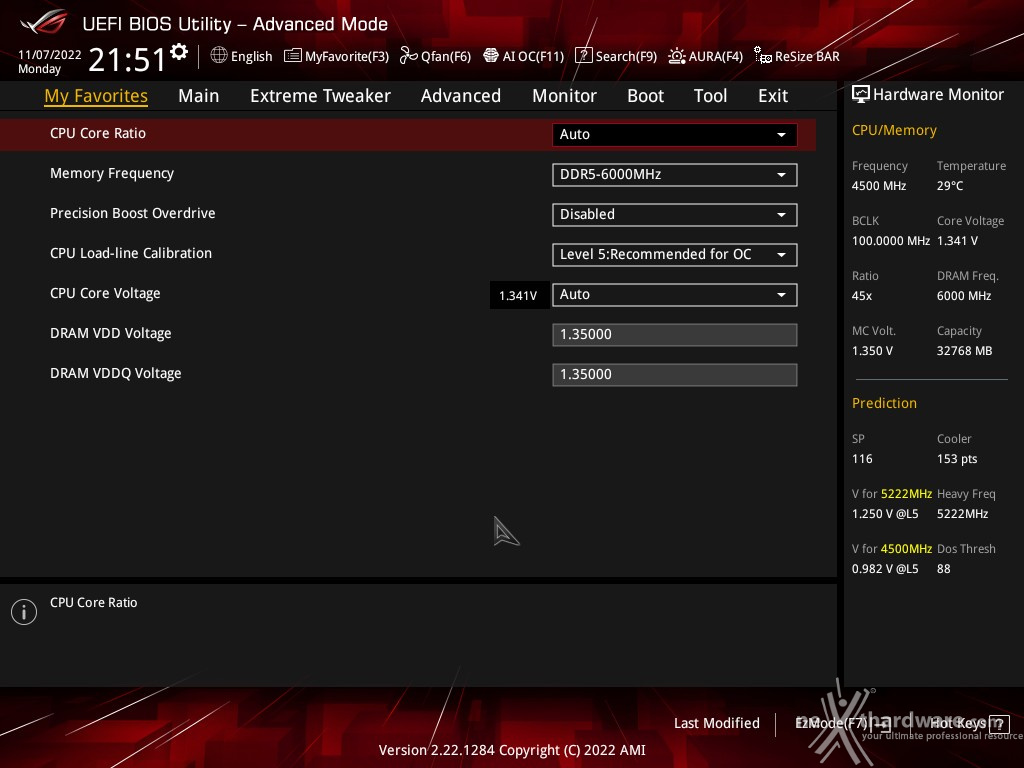This screenshot has height=768, width=1024.
Task: Open Exit tab
Action: 773,96
